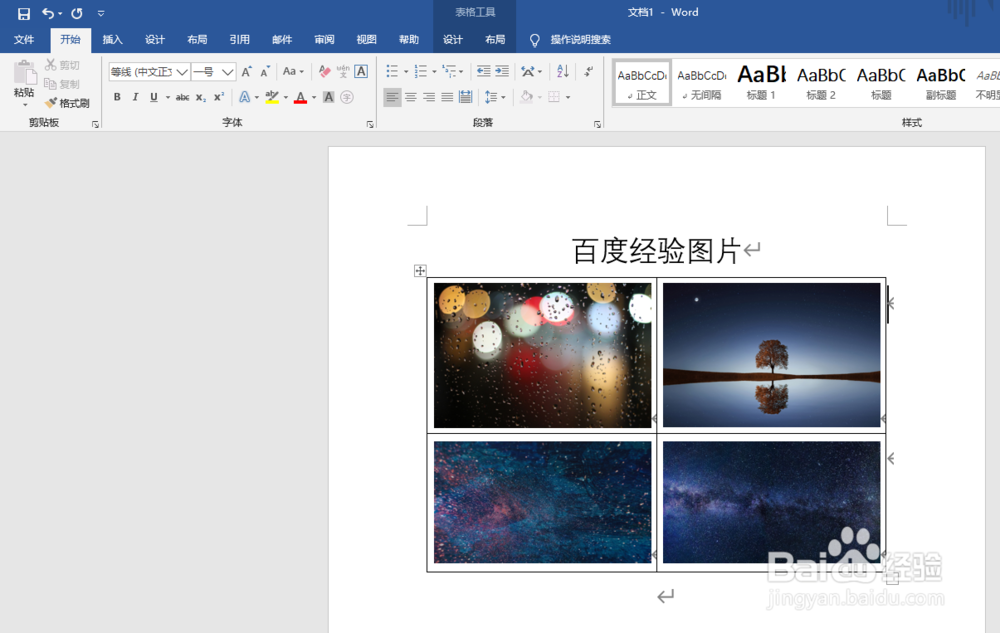Toggle the bulleted list

pos(393,72)
